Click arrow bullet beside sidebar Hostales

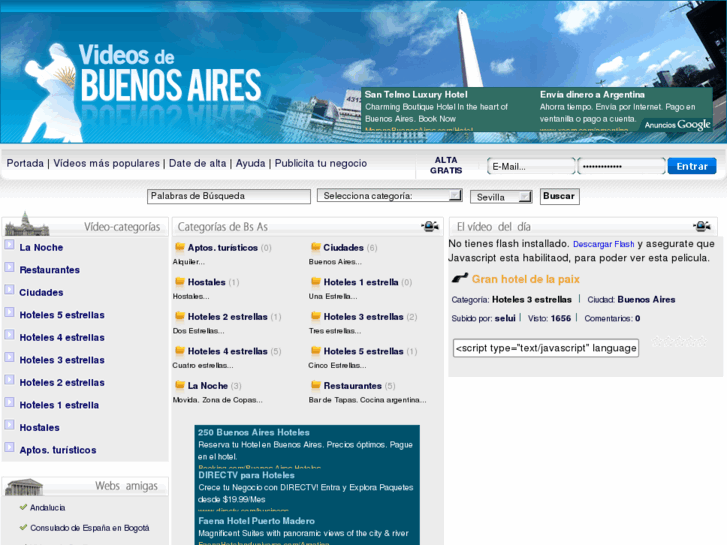pos(9,425)
